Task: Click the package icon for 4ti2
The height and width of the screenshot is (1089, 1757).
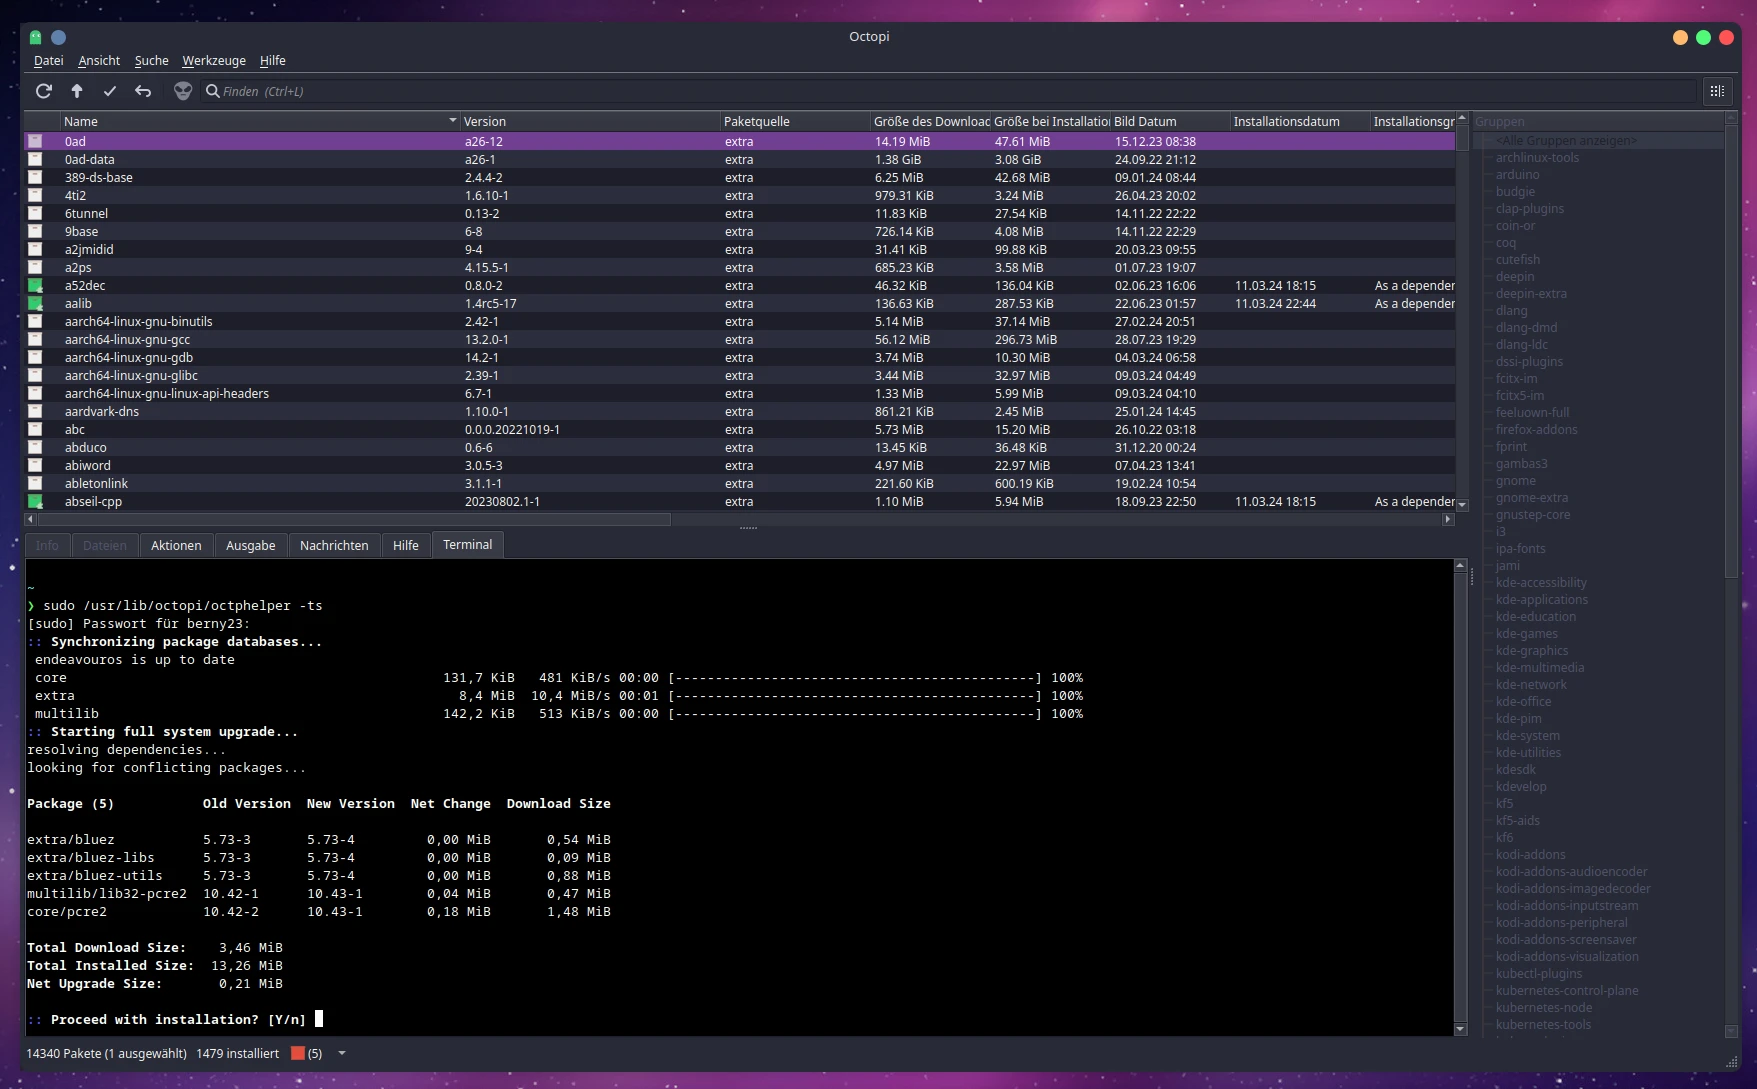Action: tap(35, 196)
